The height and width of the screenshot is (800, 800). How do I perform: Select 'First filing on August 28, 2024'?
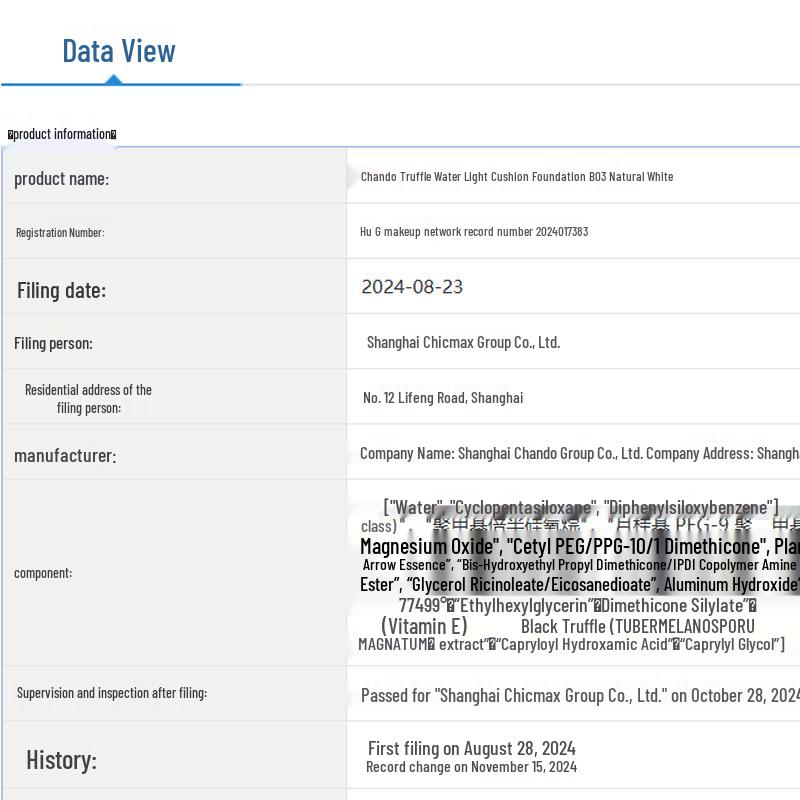point(471,748)
